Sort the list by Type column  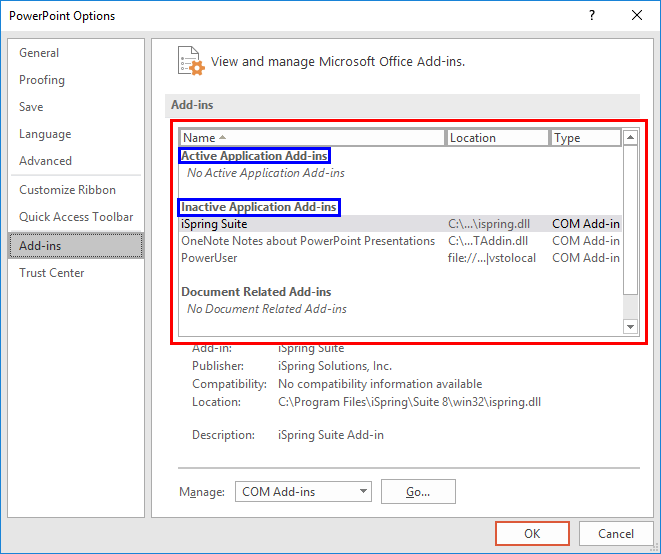point(586,138)
